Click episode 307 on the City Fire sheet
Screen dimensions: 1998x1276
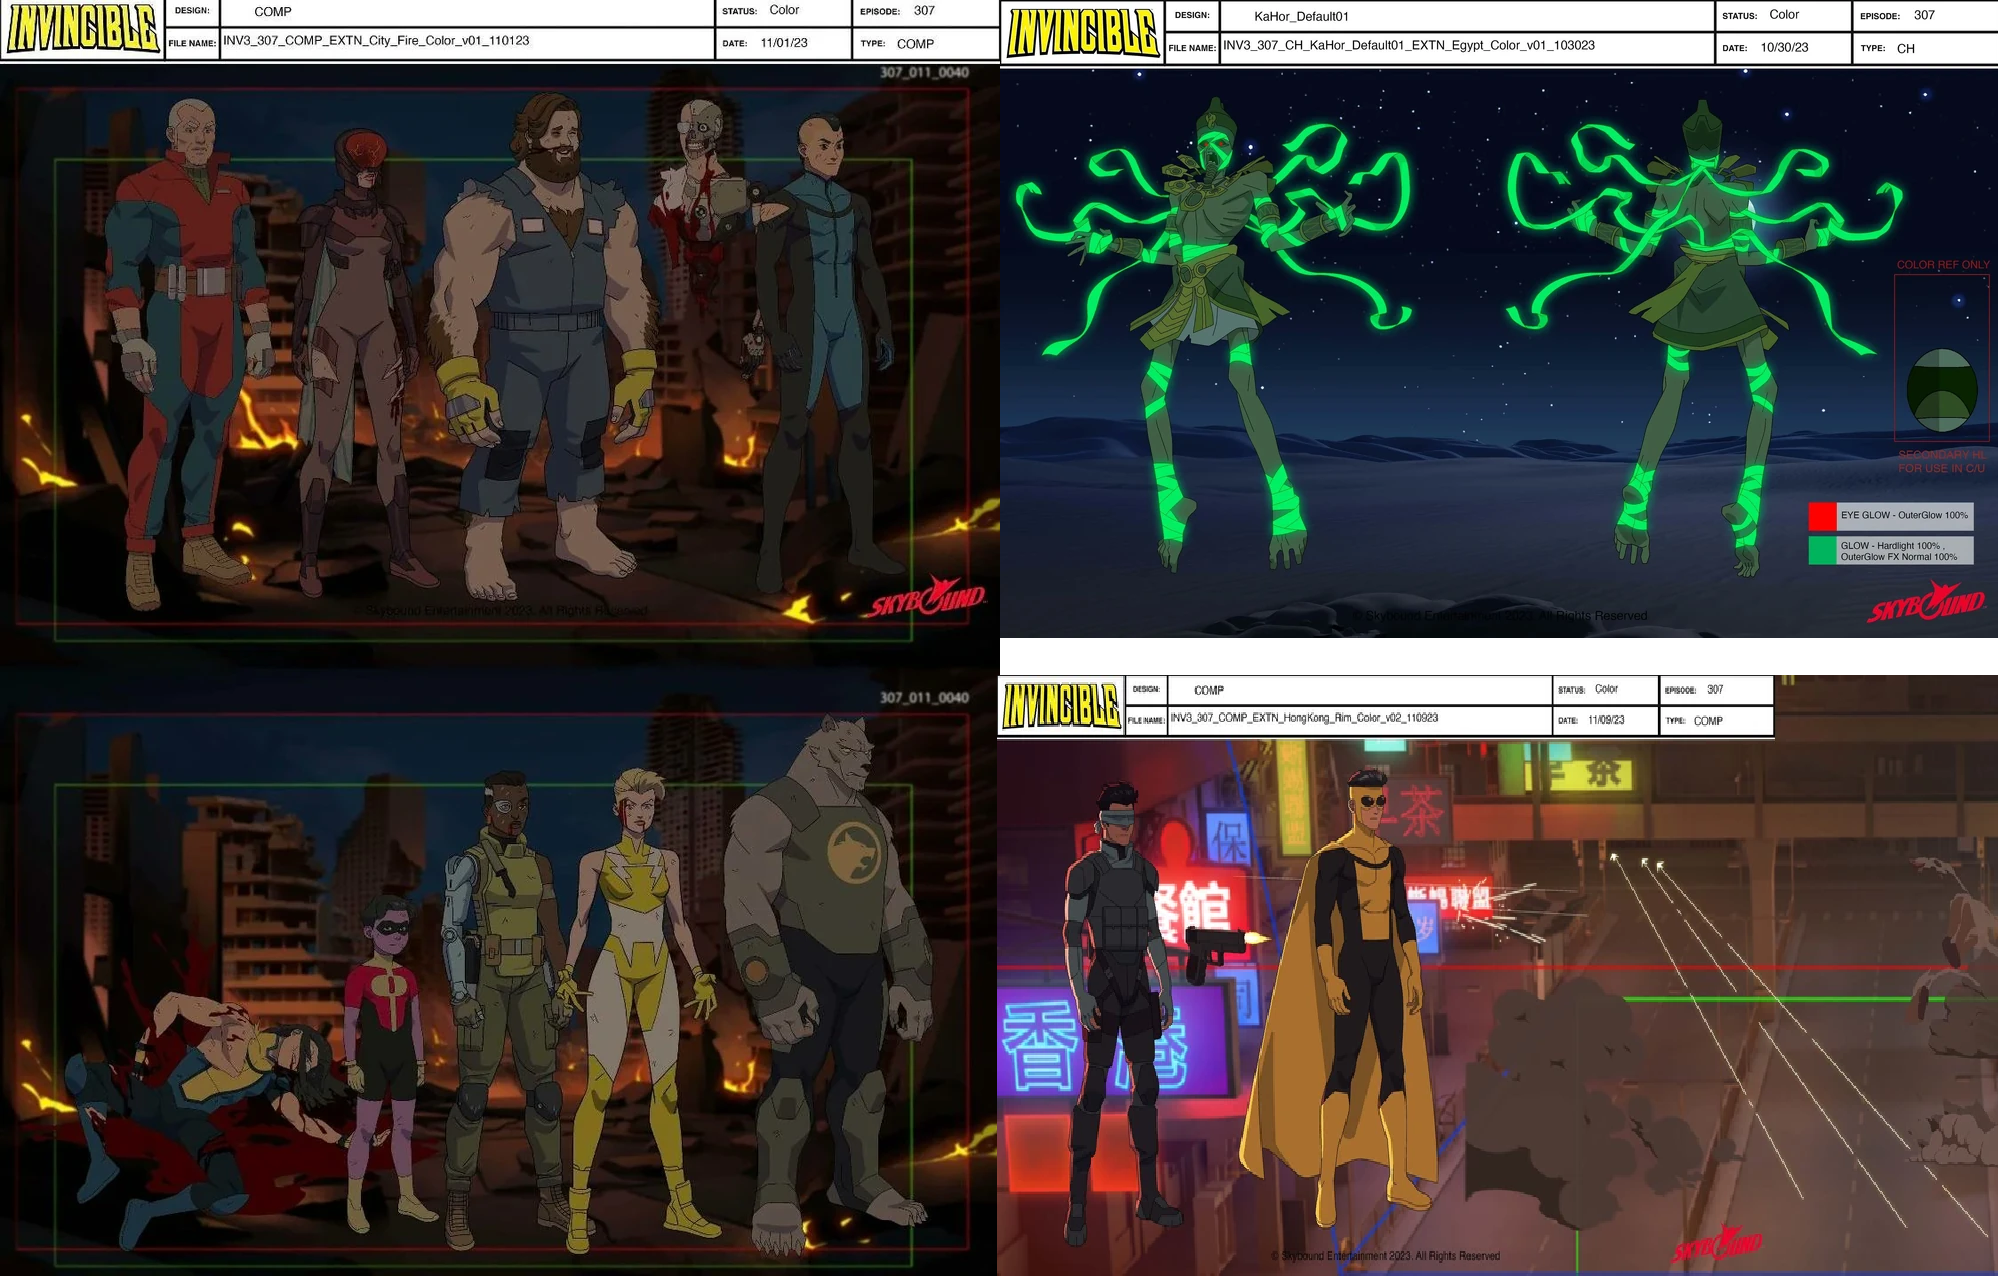(924, 11)
